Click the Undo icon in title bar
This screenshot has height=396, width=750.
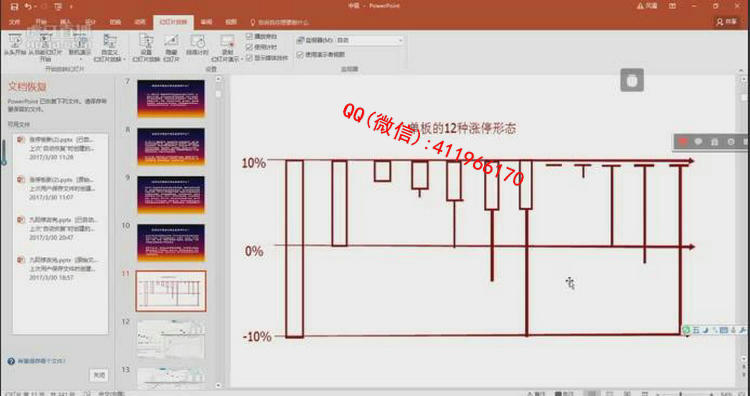point(28,6)
